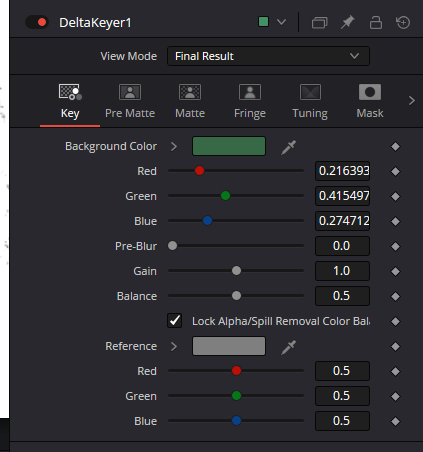The image size is (423, 452).
Task: Keyframe the Reference Blue diamond
Action: click(x=395, y=421)
